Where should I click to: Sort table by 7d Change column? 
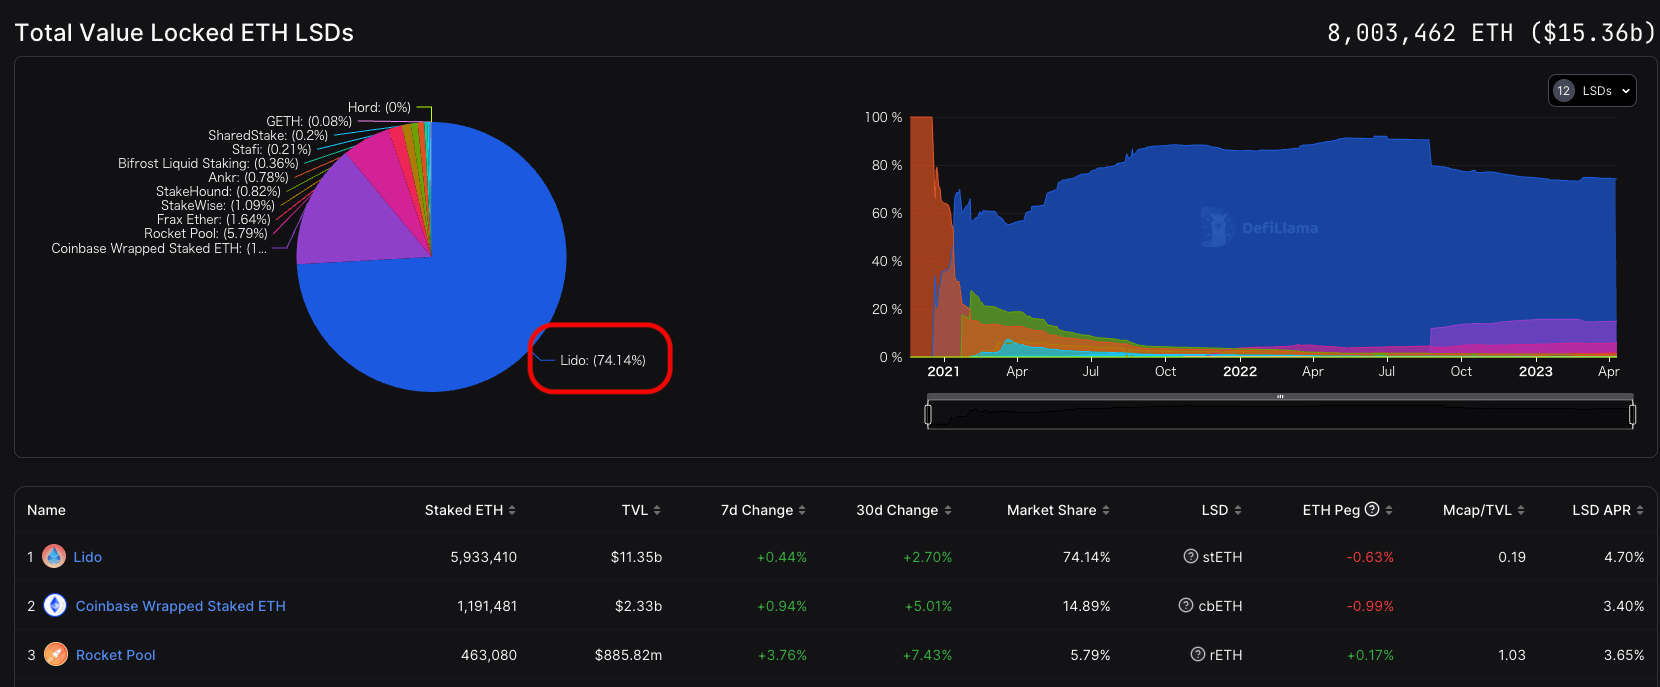[763, 510]
